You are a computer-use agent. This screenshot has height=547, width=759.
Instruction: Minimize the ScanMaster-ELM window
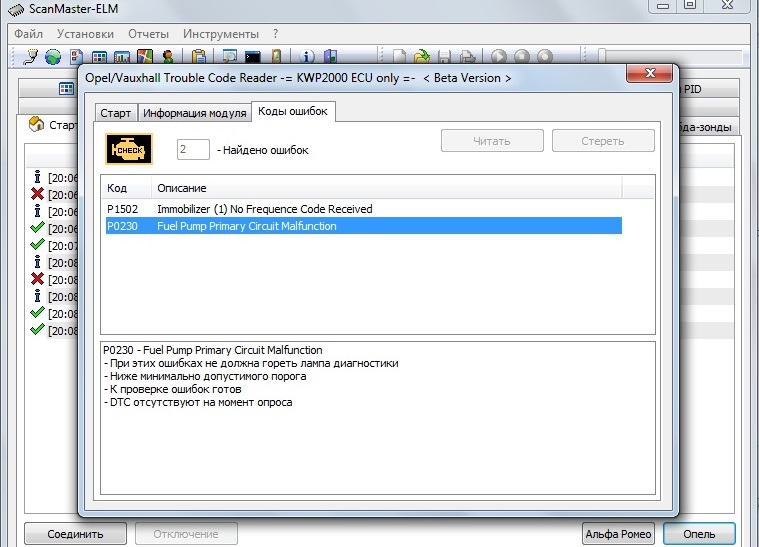tap(663, 5)
